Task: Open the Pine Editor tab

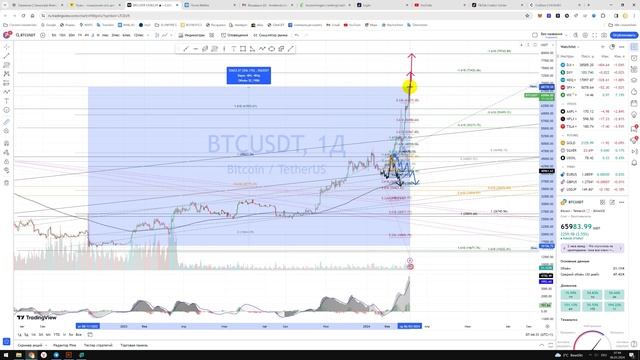Action: point(64,345)
